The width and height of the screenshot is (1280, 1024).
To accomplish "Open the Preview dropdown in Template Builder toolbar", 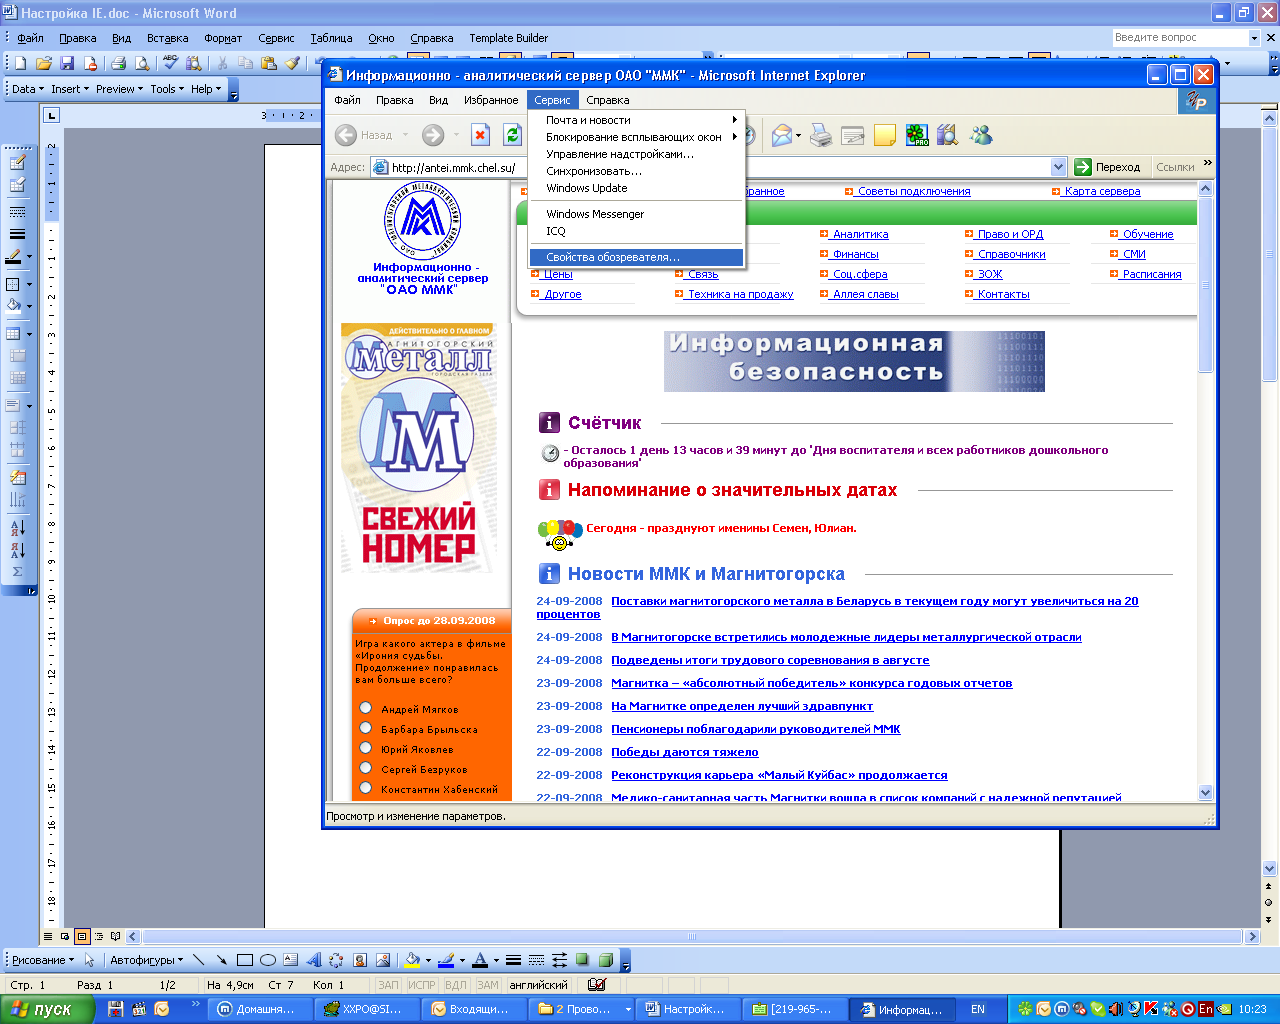I will tap(119, 89).
